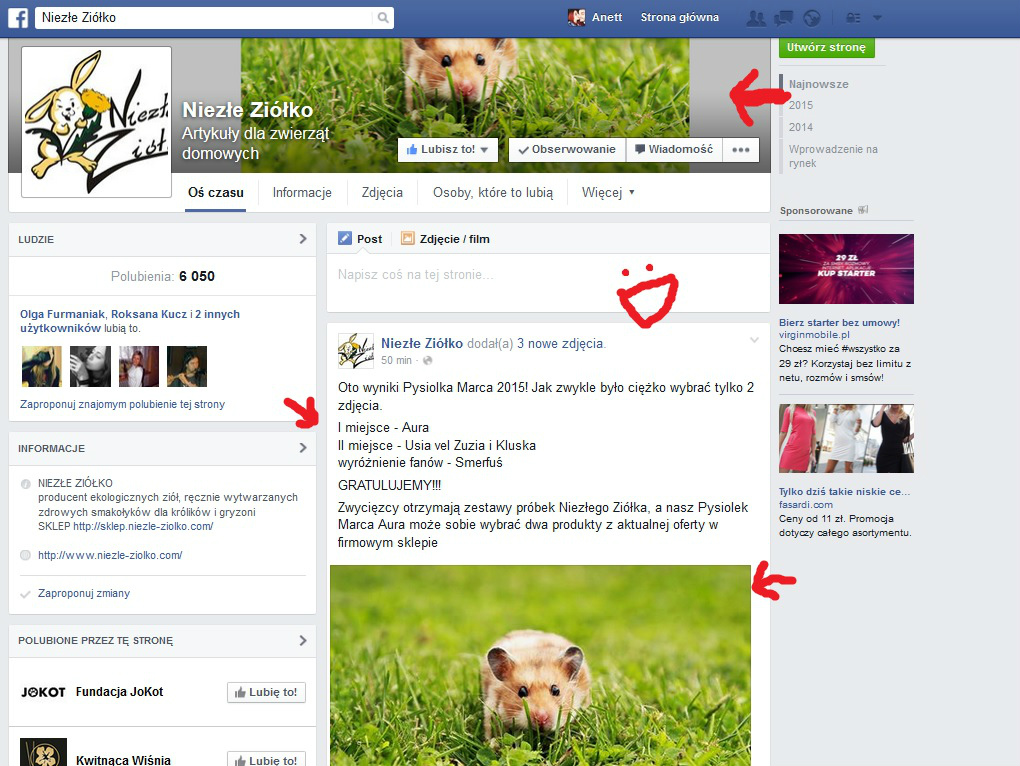Open the sklep.niezle-ziolko.com shop link
1020x766 pixels.
[x=143, y=526]
